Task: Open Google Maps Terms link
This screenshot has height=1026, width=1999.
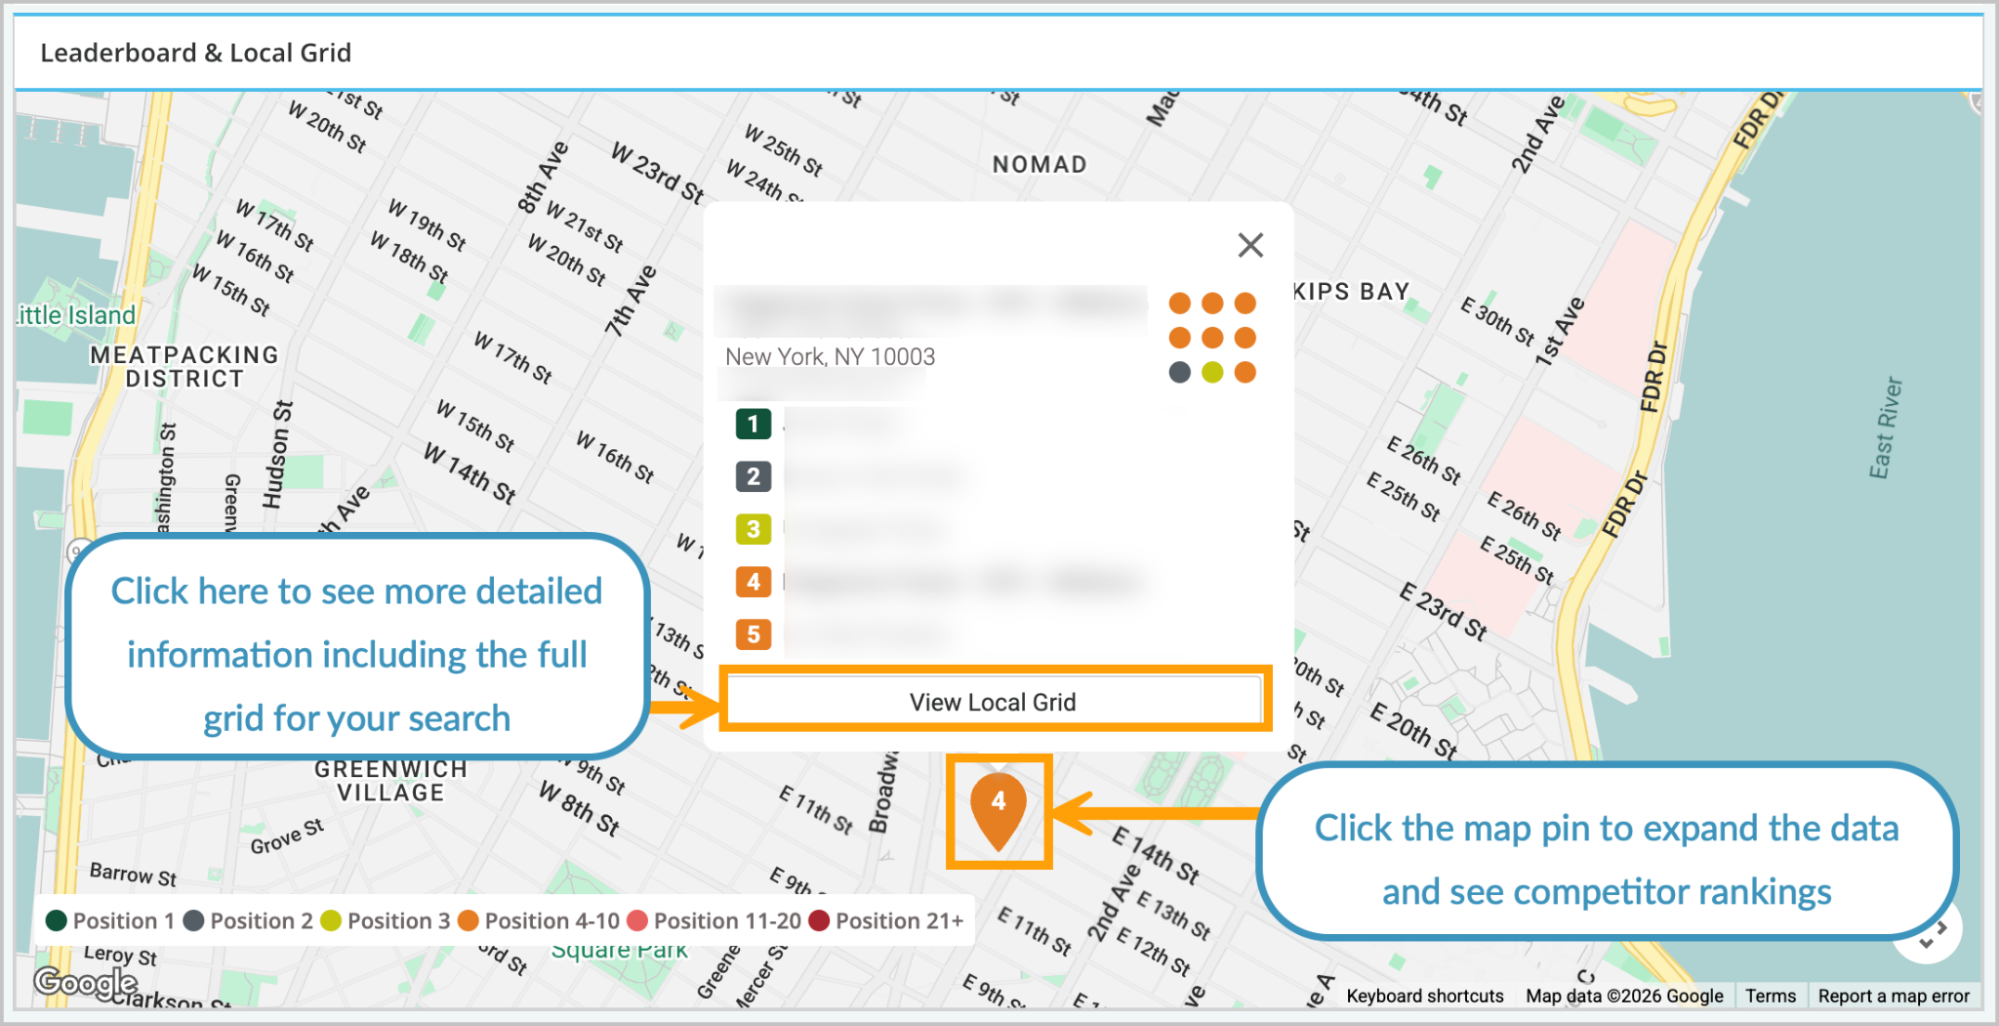Action: (1770, 996)
